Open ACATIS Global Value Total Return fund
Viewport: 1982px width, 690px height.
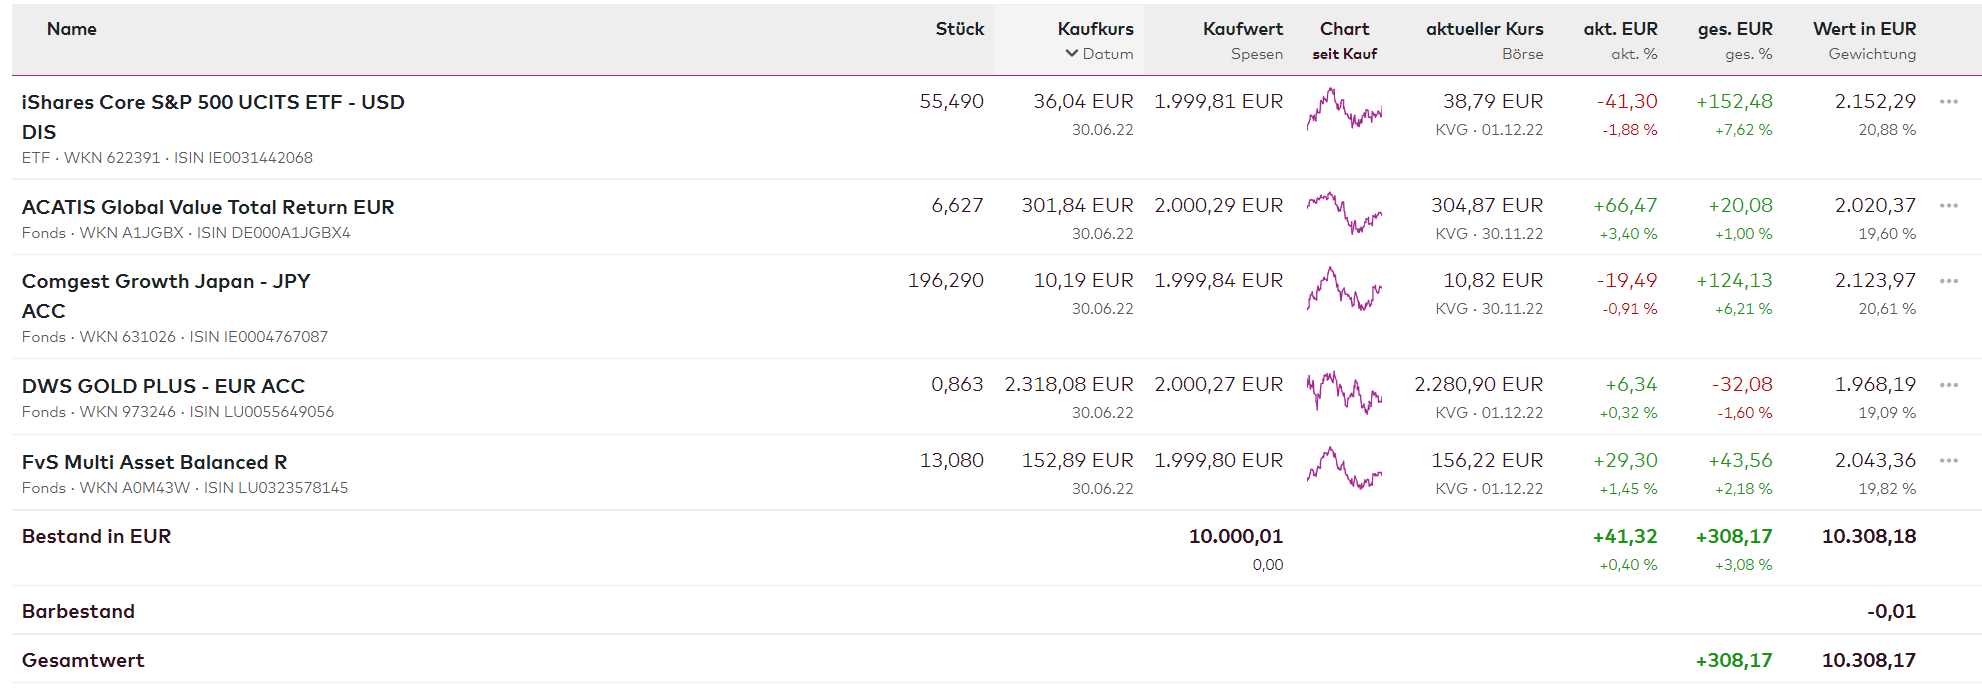208,207
